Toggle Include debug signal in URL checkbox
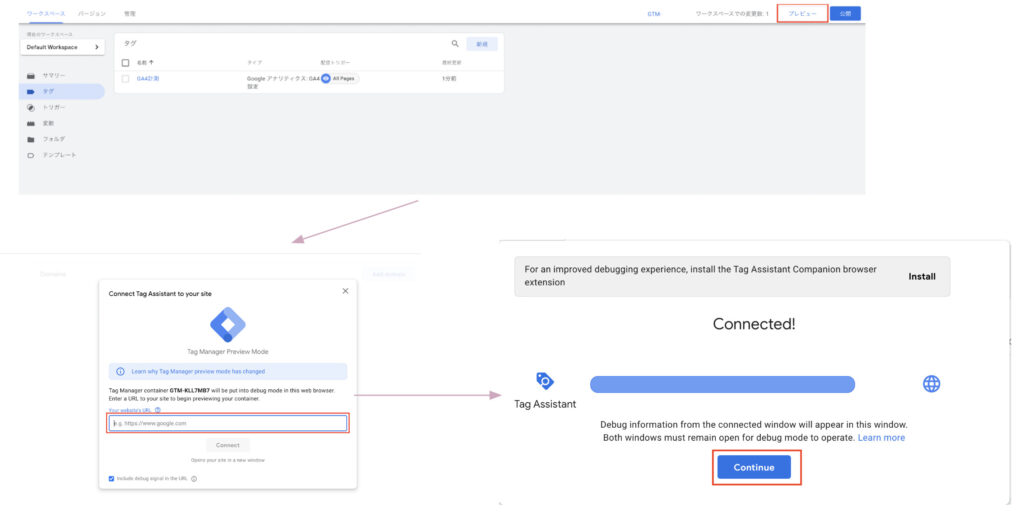 click(x=111, y=479)
